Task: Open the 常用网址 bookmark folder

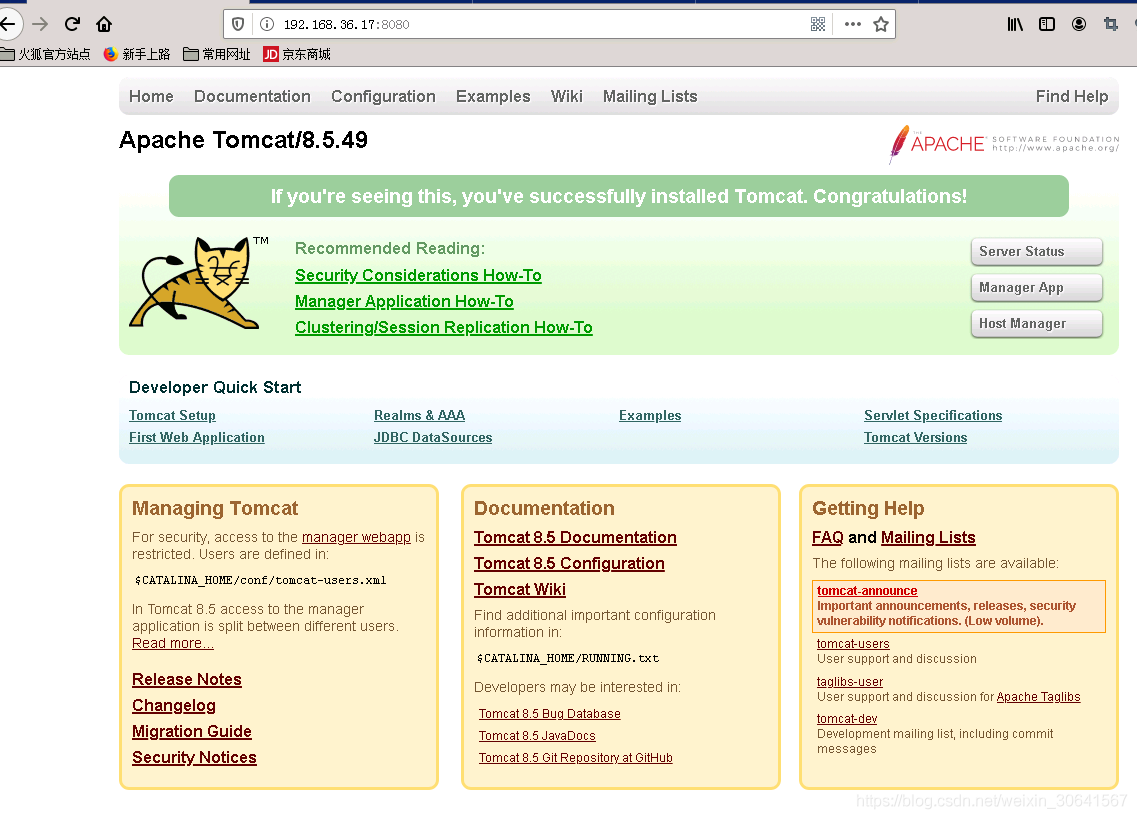Action: [217, 54]
